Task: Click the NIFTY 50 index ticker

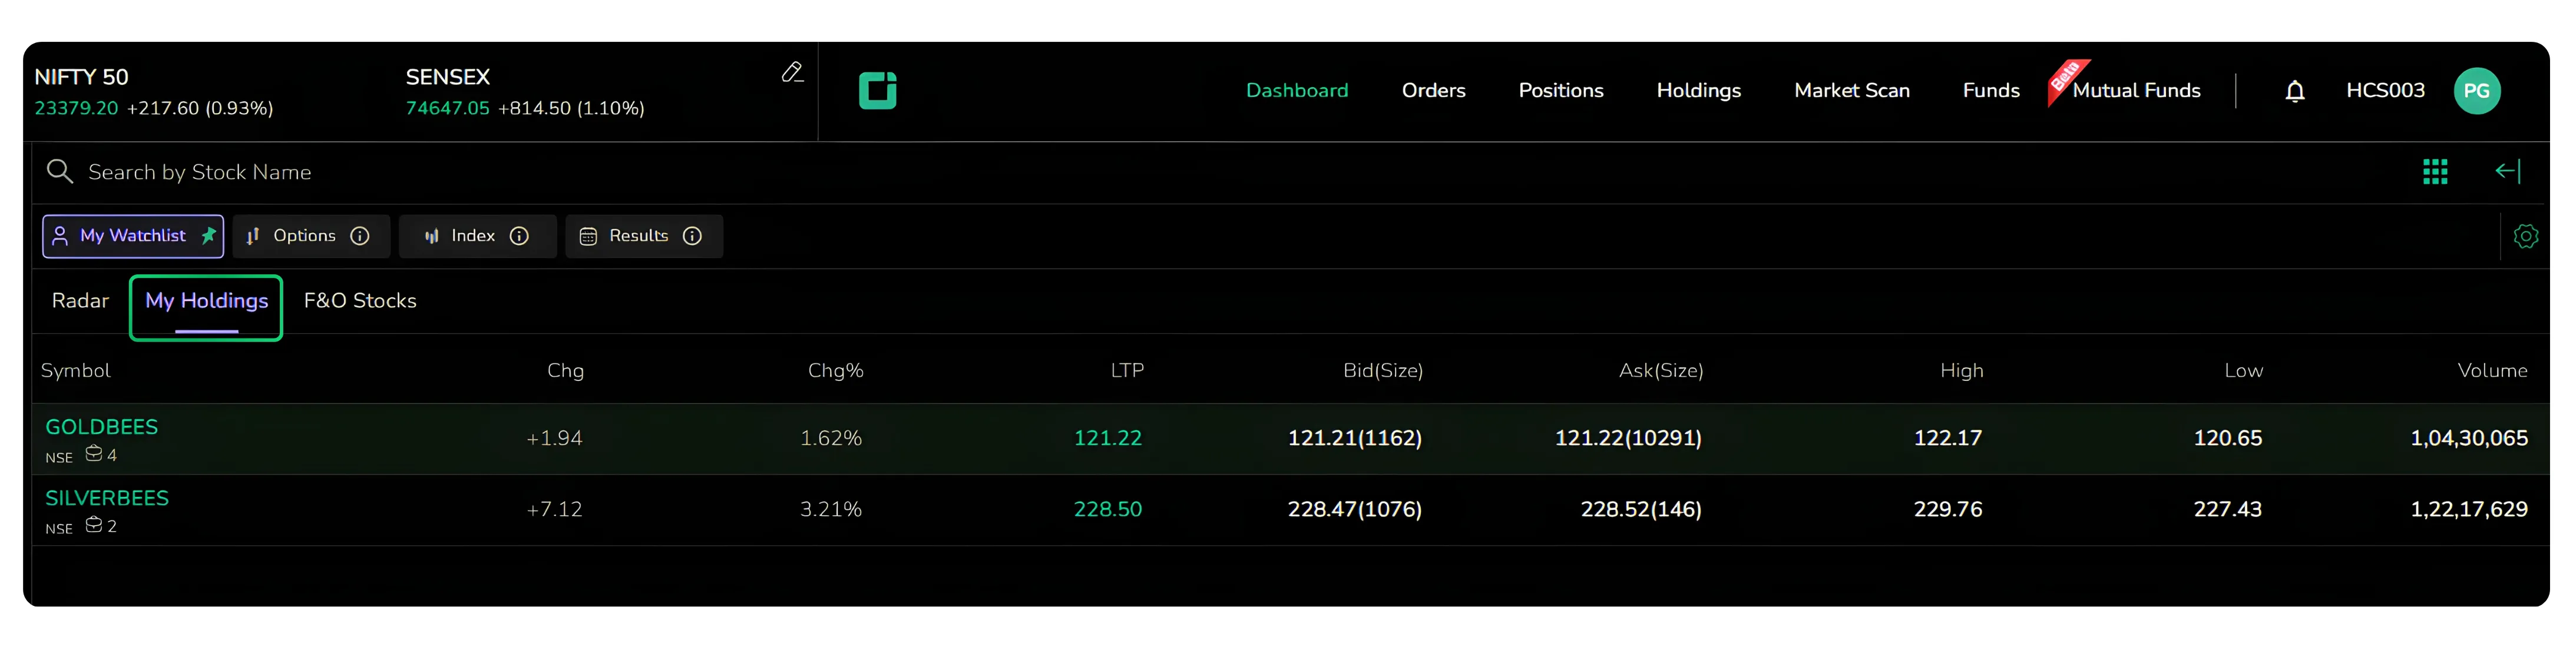Action: (x=153, y=92)
